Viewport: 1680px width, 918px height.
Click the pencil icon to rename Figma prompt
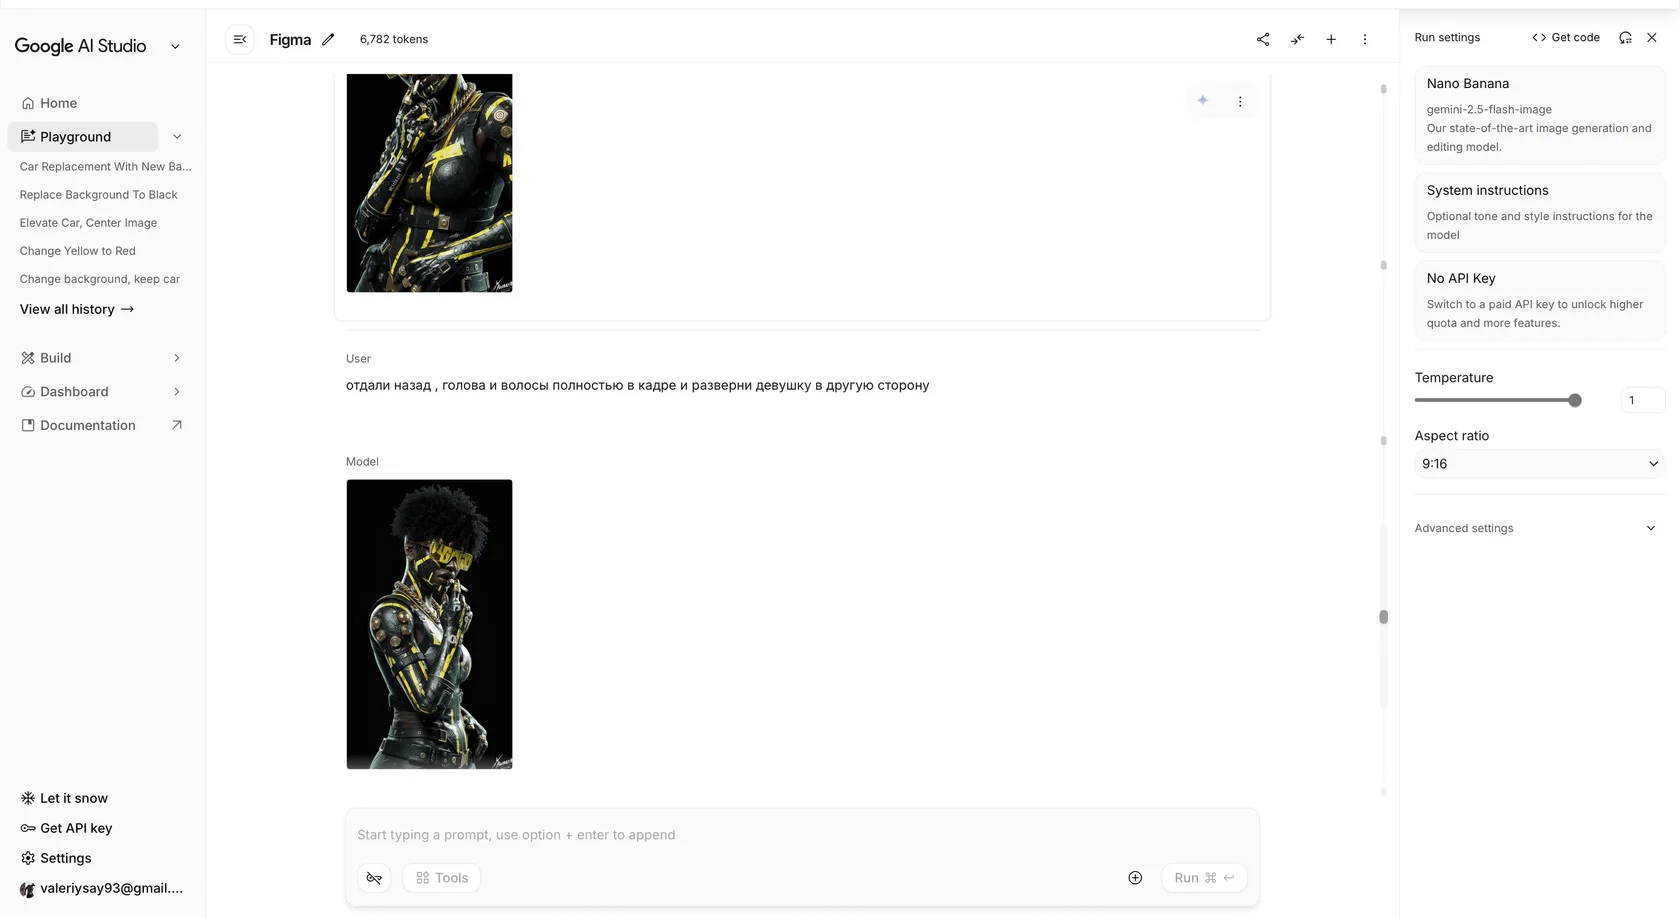[x=328, y=40]
